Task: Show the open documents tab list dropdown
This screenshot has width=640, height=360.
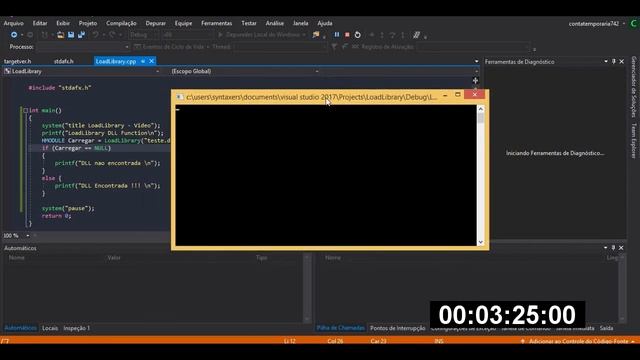Action: pos(476,62)
